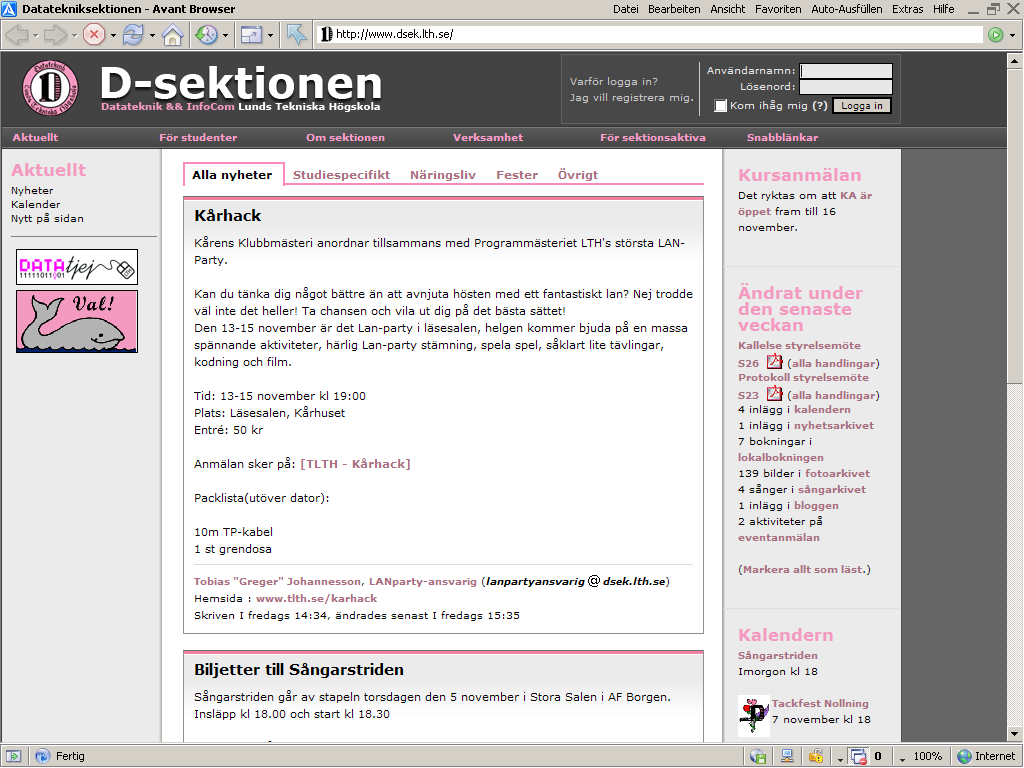This screenshot has width=1024, height=768.
Task: Click the status bar icon left of Fertig
Action: click(x=14, y=756)
